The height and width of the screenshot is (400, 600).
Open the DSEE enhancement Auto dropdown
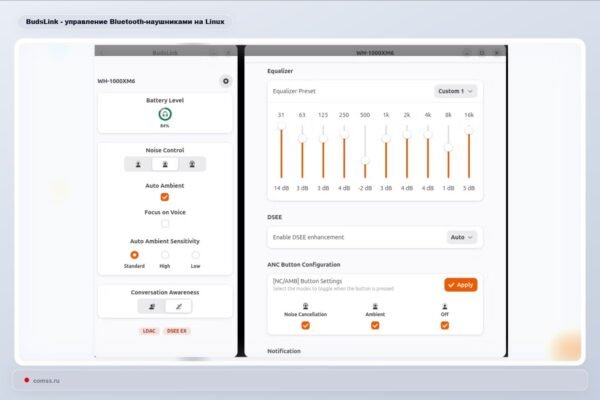click(461, 237)
